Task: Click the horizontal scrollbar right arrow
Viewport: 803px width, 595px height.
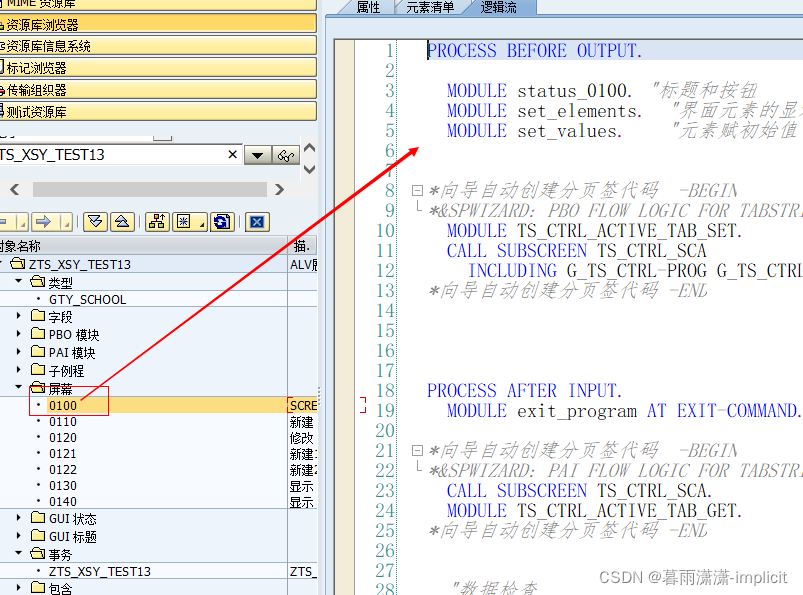Action: click(279, 189)
